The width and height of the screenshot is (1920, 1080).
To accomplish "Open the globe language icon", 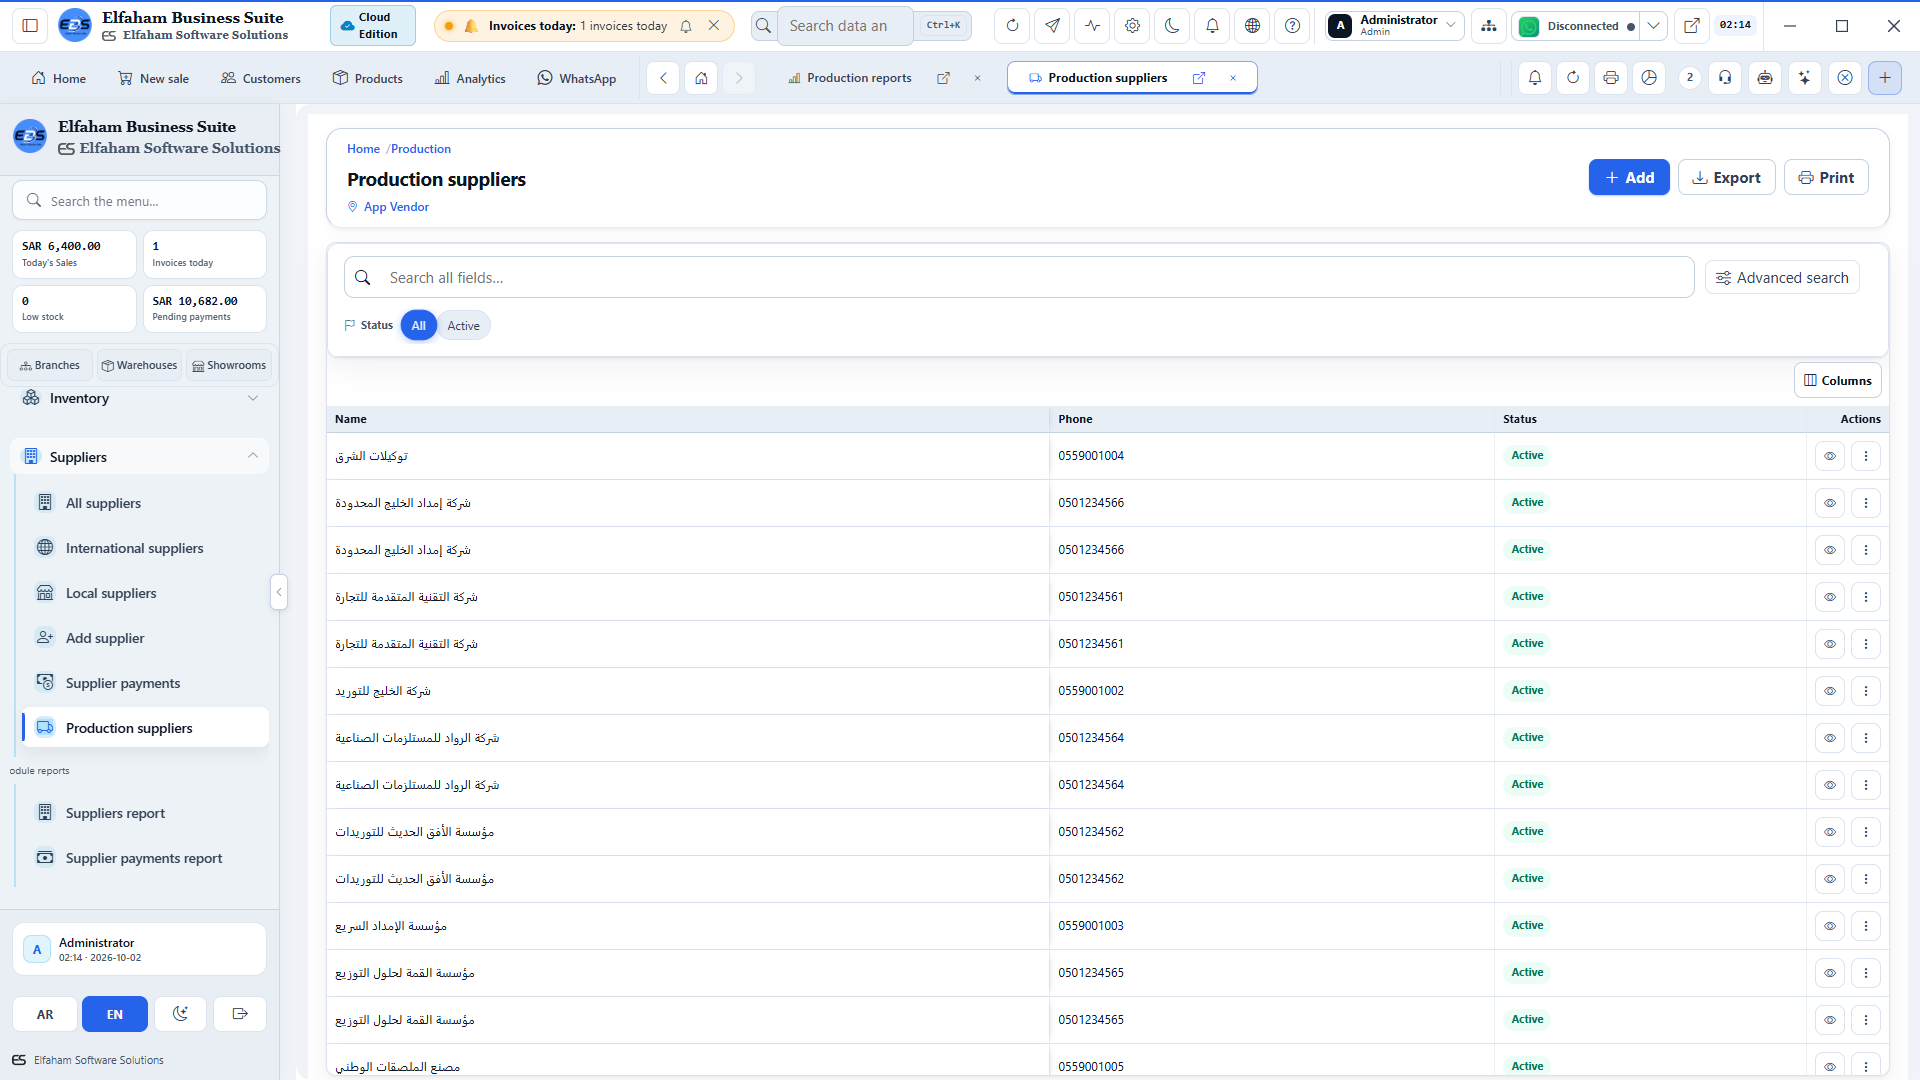I will pos(1252,26).
